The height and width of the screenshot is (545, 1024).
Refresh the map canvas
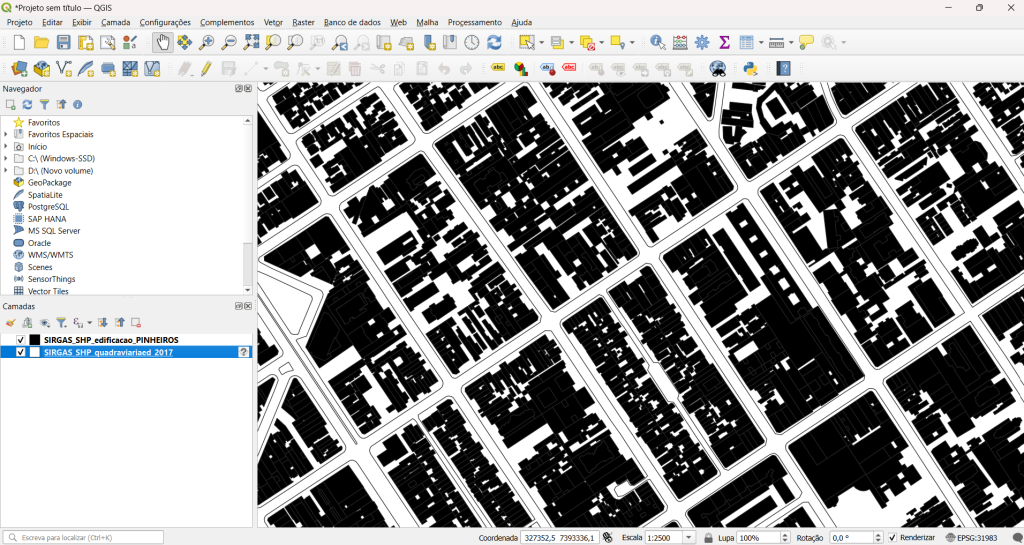coord(494,42)
